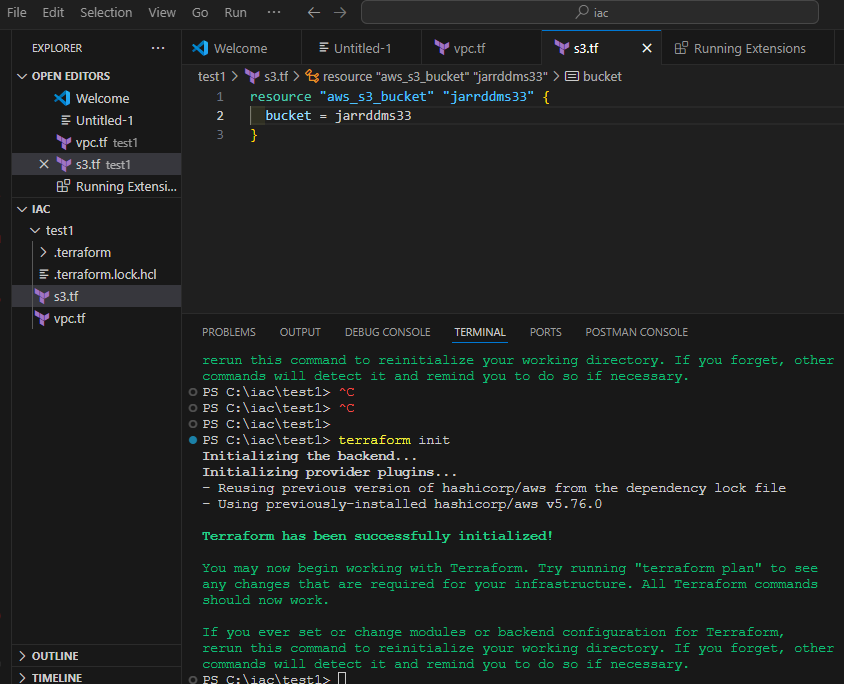Click the Welcome tab VS Code icon

[x=200, y=48]
